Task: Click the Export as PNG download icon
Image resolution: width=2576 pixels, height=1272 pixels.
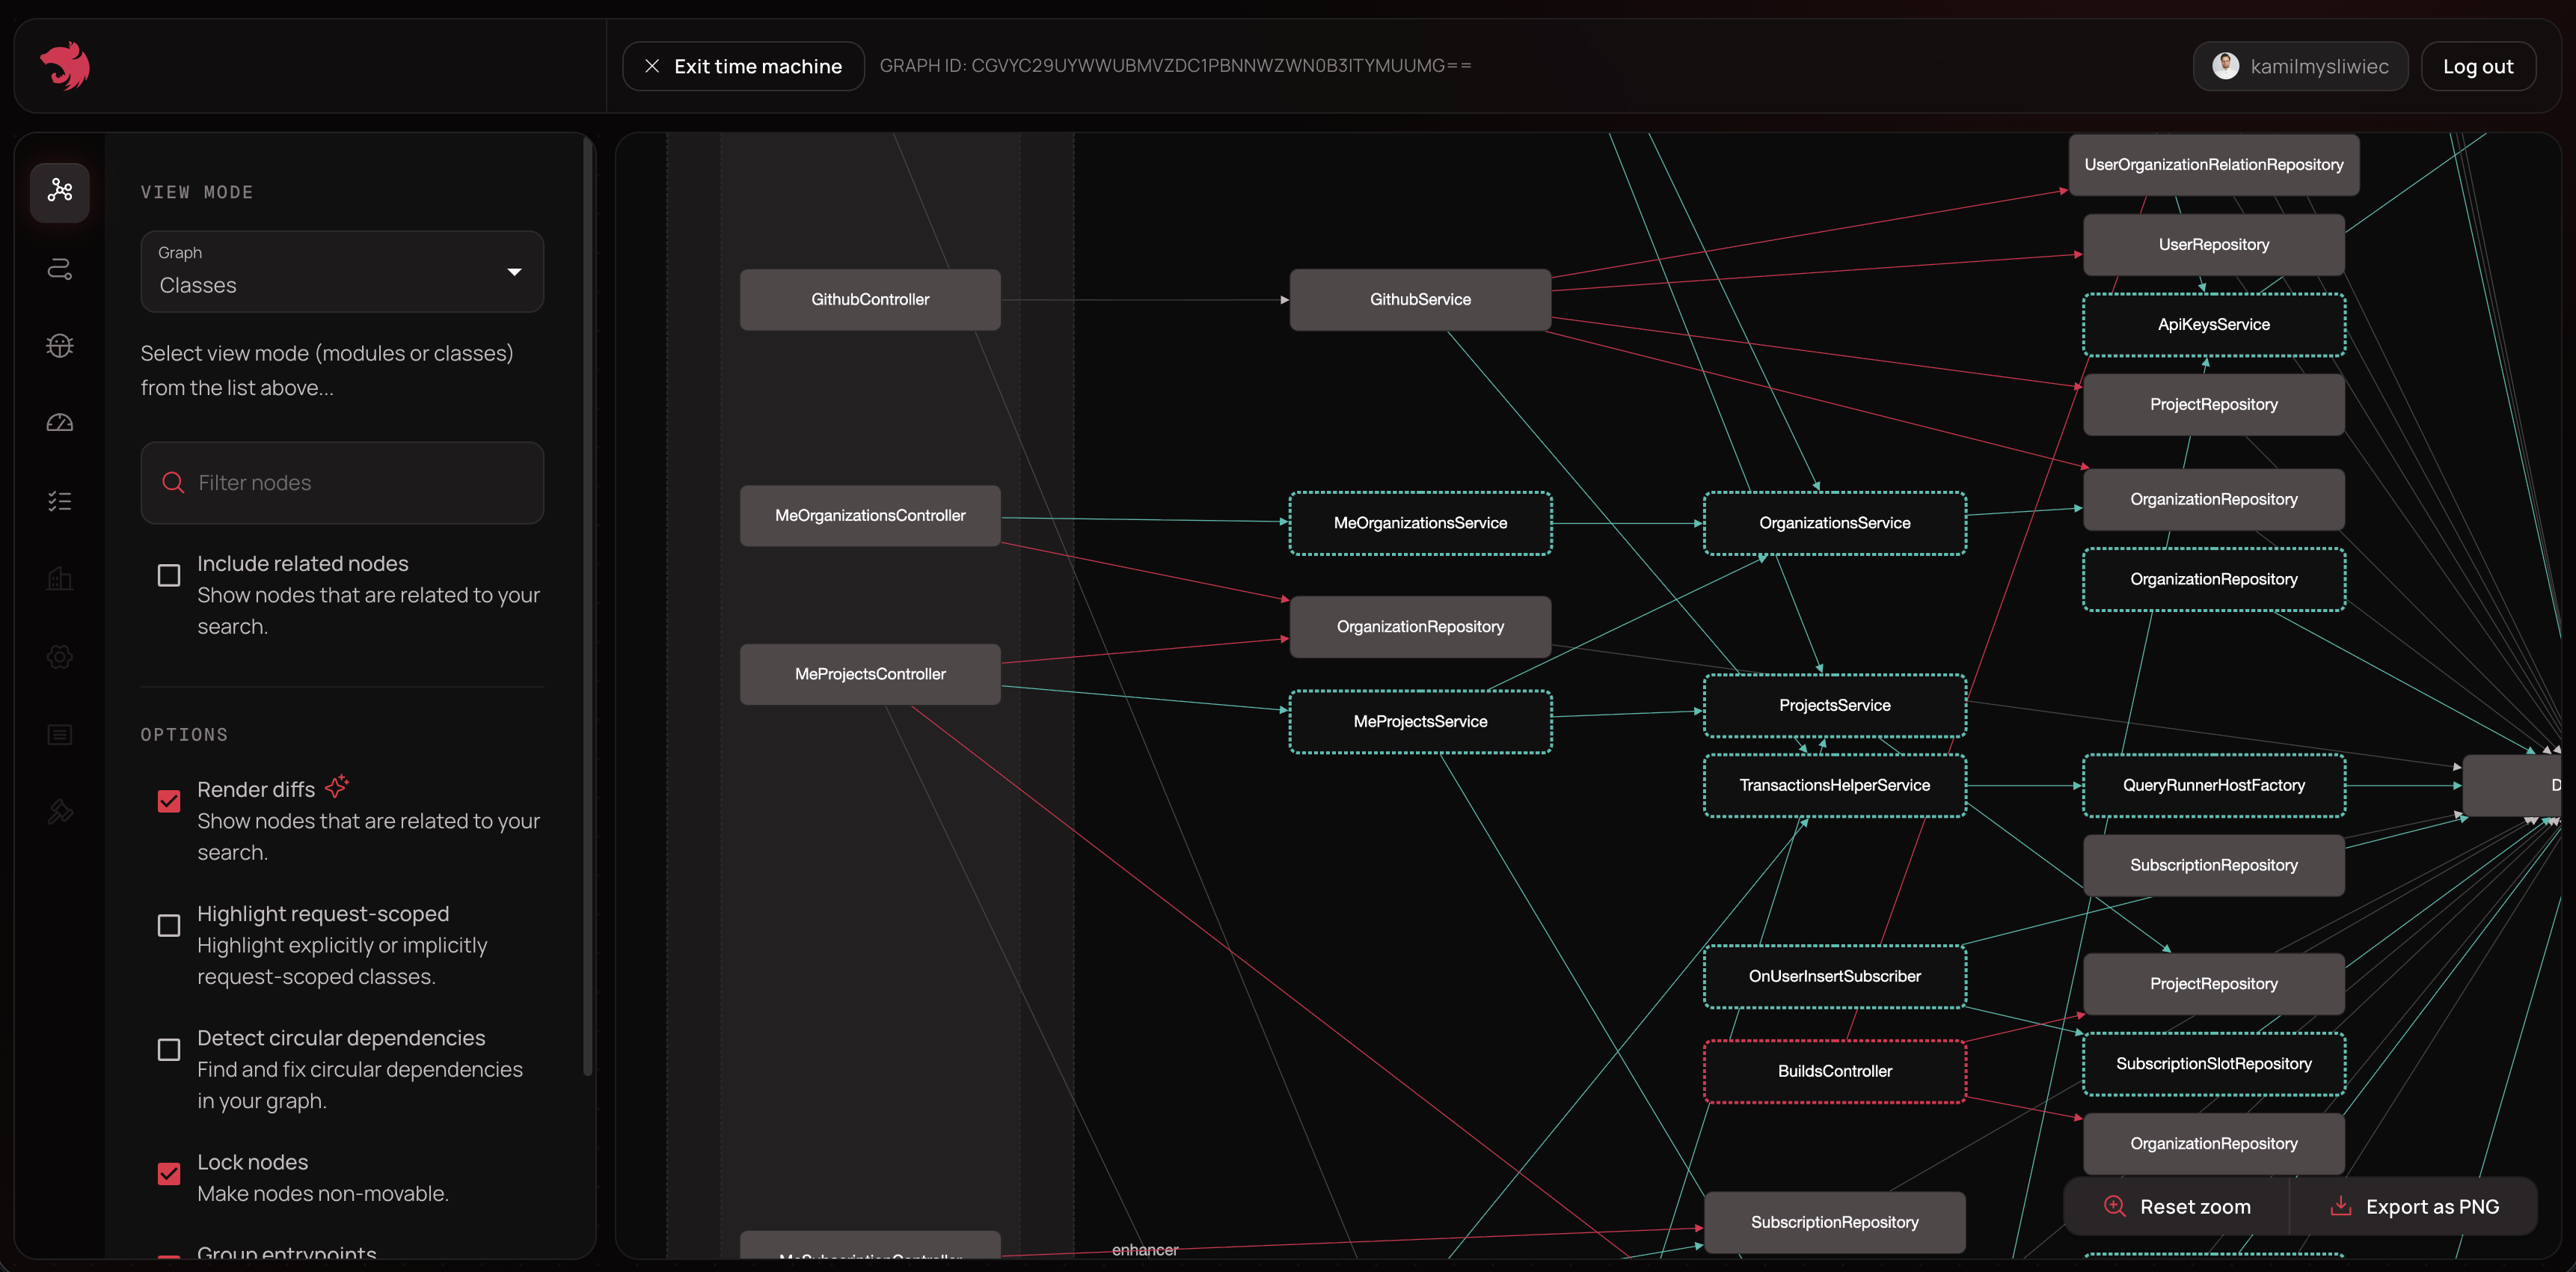Action: (x=2340, y=1206)
